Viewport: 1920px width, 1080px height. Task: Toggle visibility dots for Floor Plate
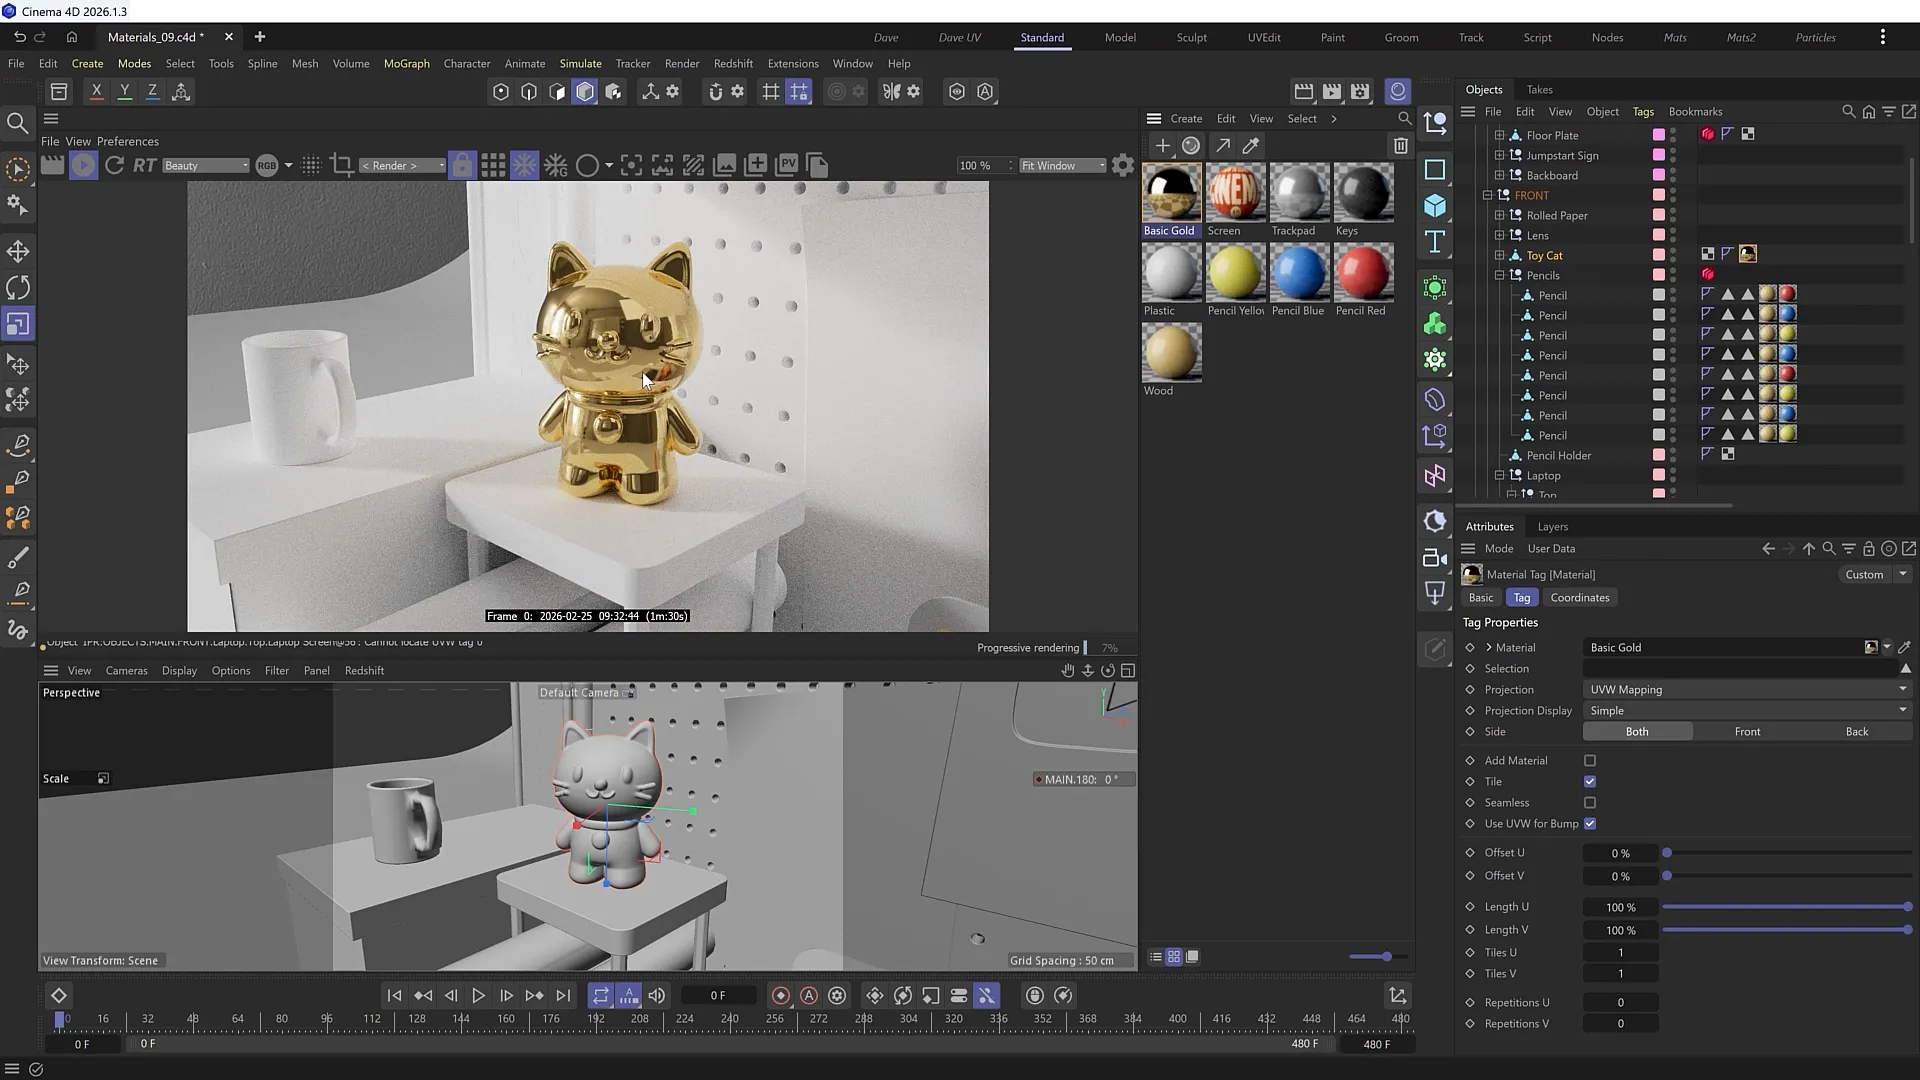coord(1673,135)
